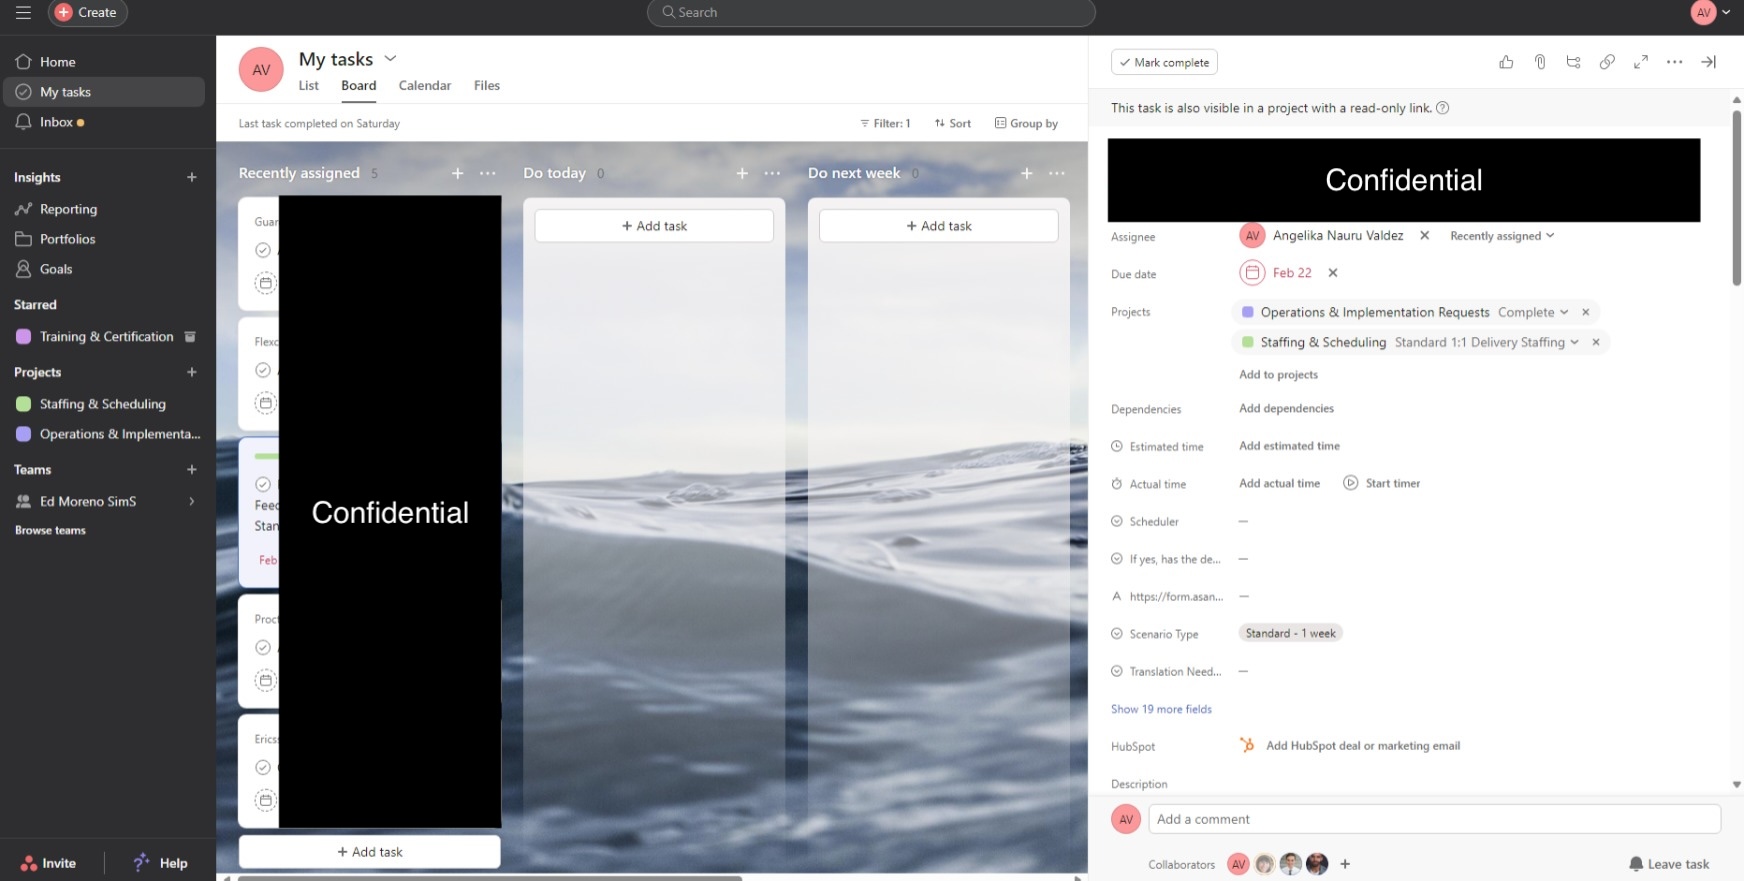This screenshot has width=1744, height=881.
Task: Expand the My tasks title dropdown
Action: click(x=390, y=59)
